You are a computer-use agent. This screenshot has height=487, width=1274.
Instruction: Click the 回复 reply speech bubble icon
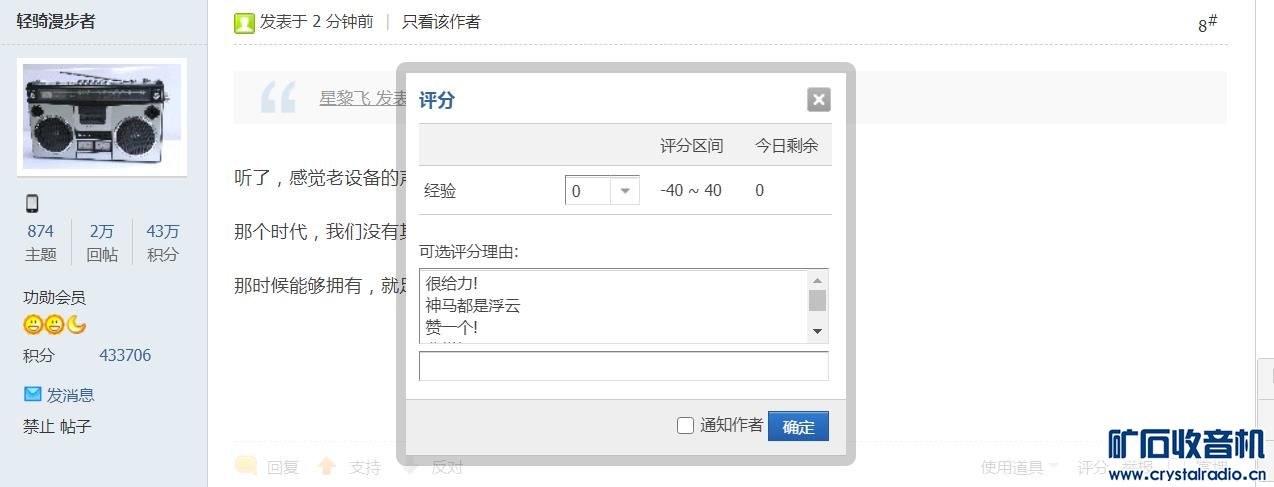(246, 466)
